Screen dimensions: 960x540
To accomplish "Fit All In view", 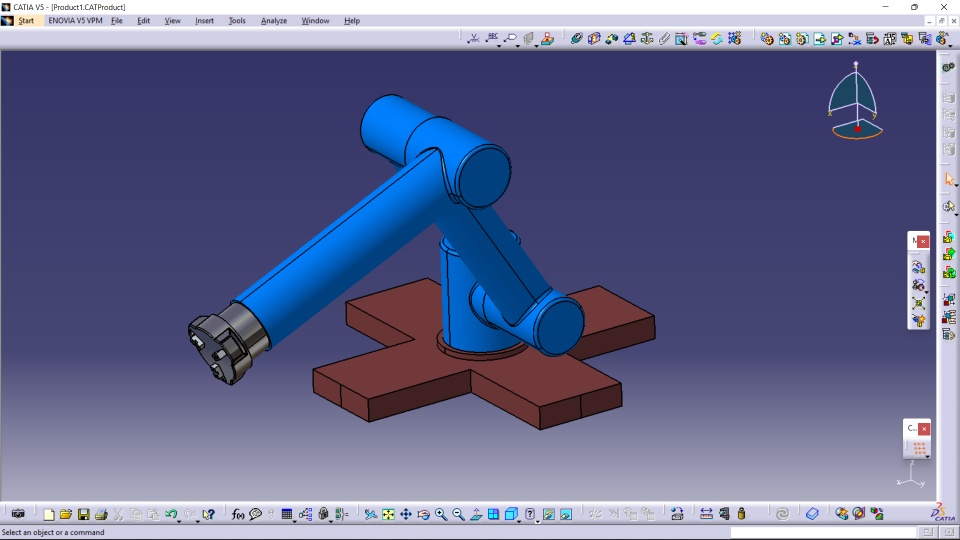I will pyautogui.click(x=388, y=514).
